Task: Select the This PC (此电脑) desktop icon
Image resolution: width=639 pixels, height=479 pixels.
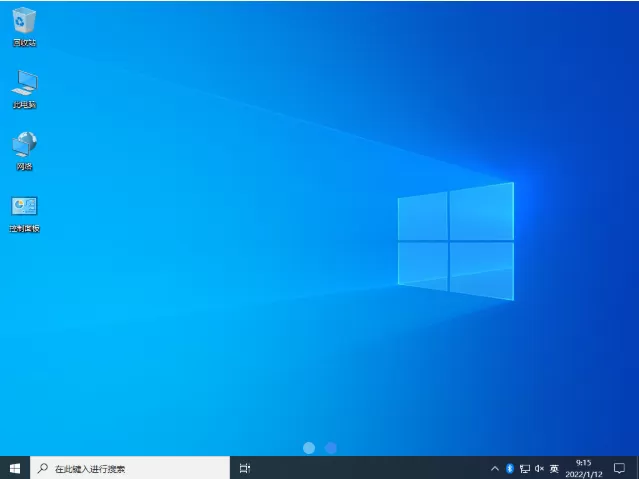Action: (24, 89)
